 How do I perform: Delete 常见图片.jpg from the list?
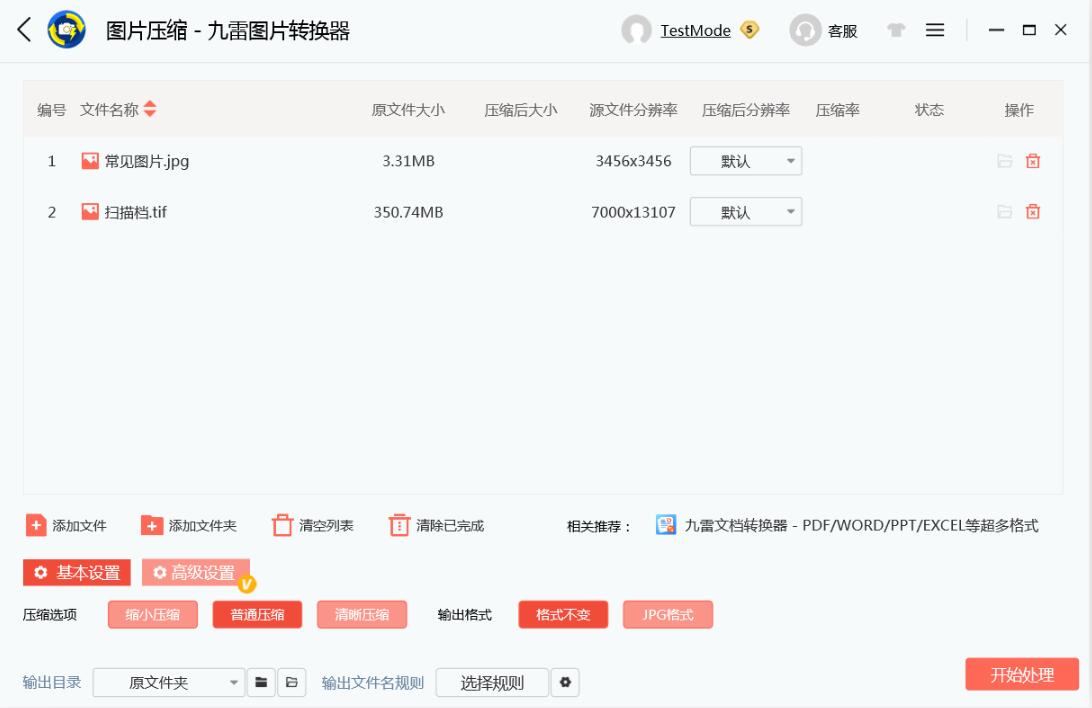1033,161
